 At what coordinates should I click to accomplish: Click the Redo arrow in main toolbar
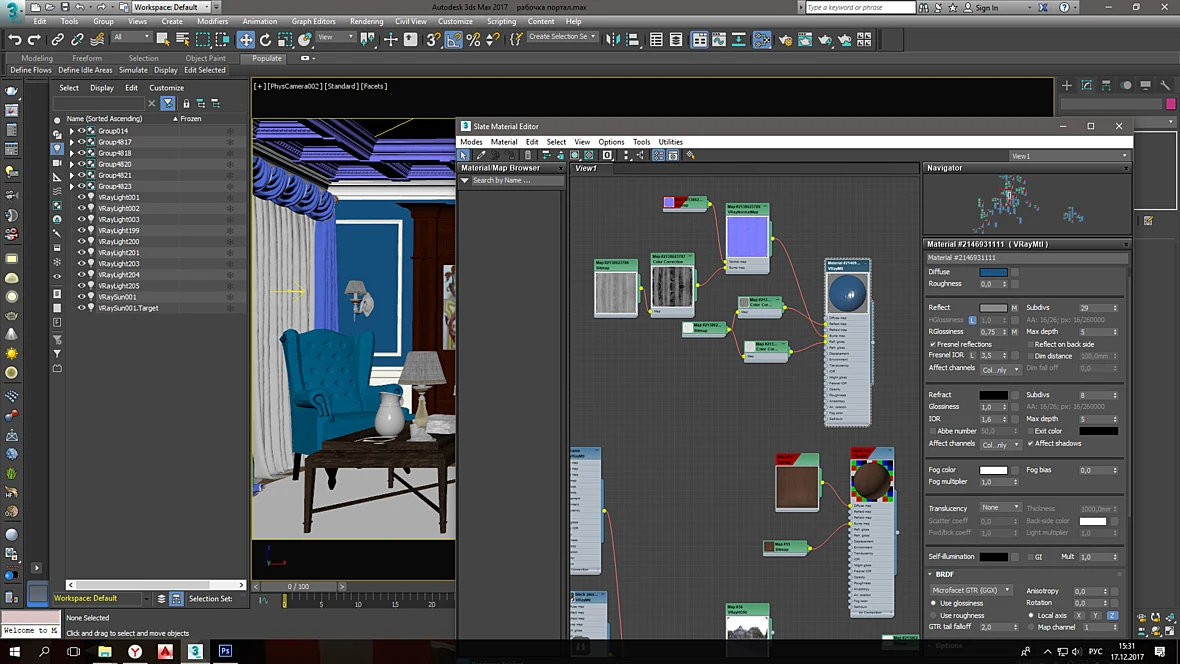(x=34, y=40)
